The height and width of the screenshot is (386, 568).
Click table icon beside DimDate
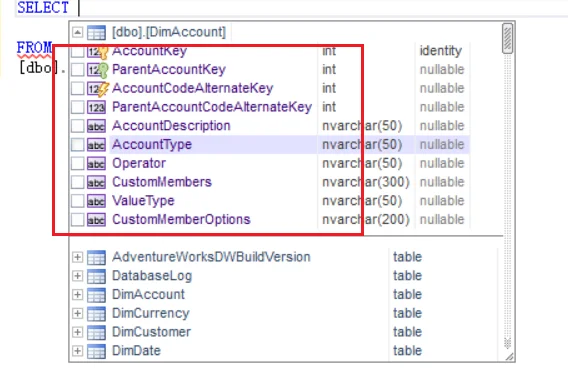[x=96, y=352]
